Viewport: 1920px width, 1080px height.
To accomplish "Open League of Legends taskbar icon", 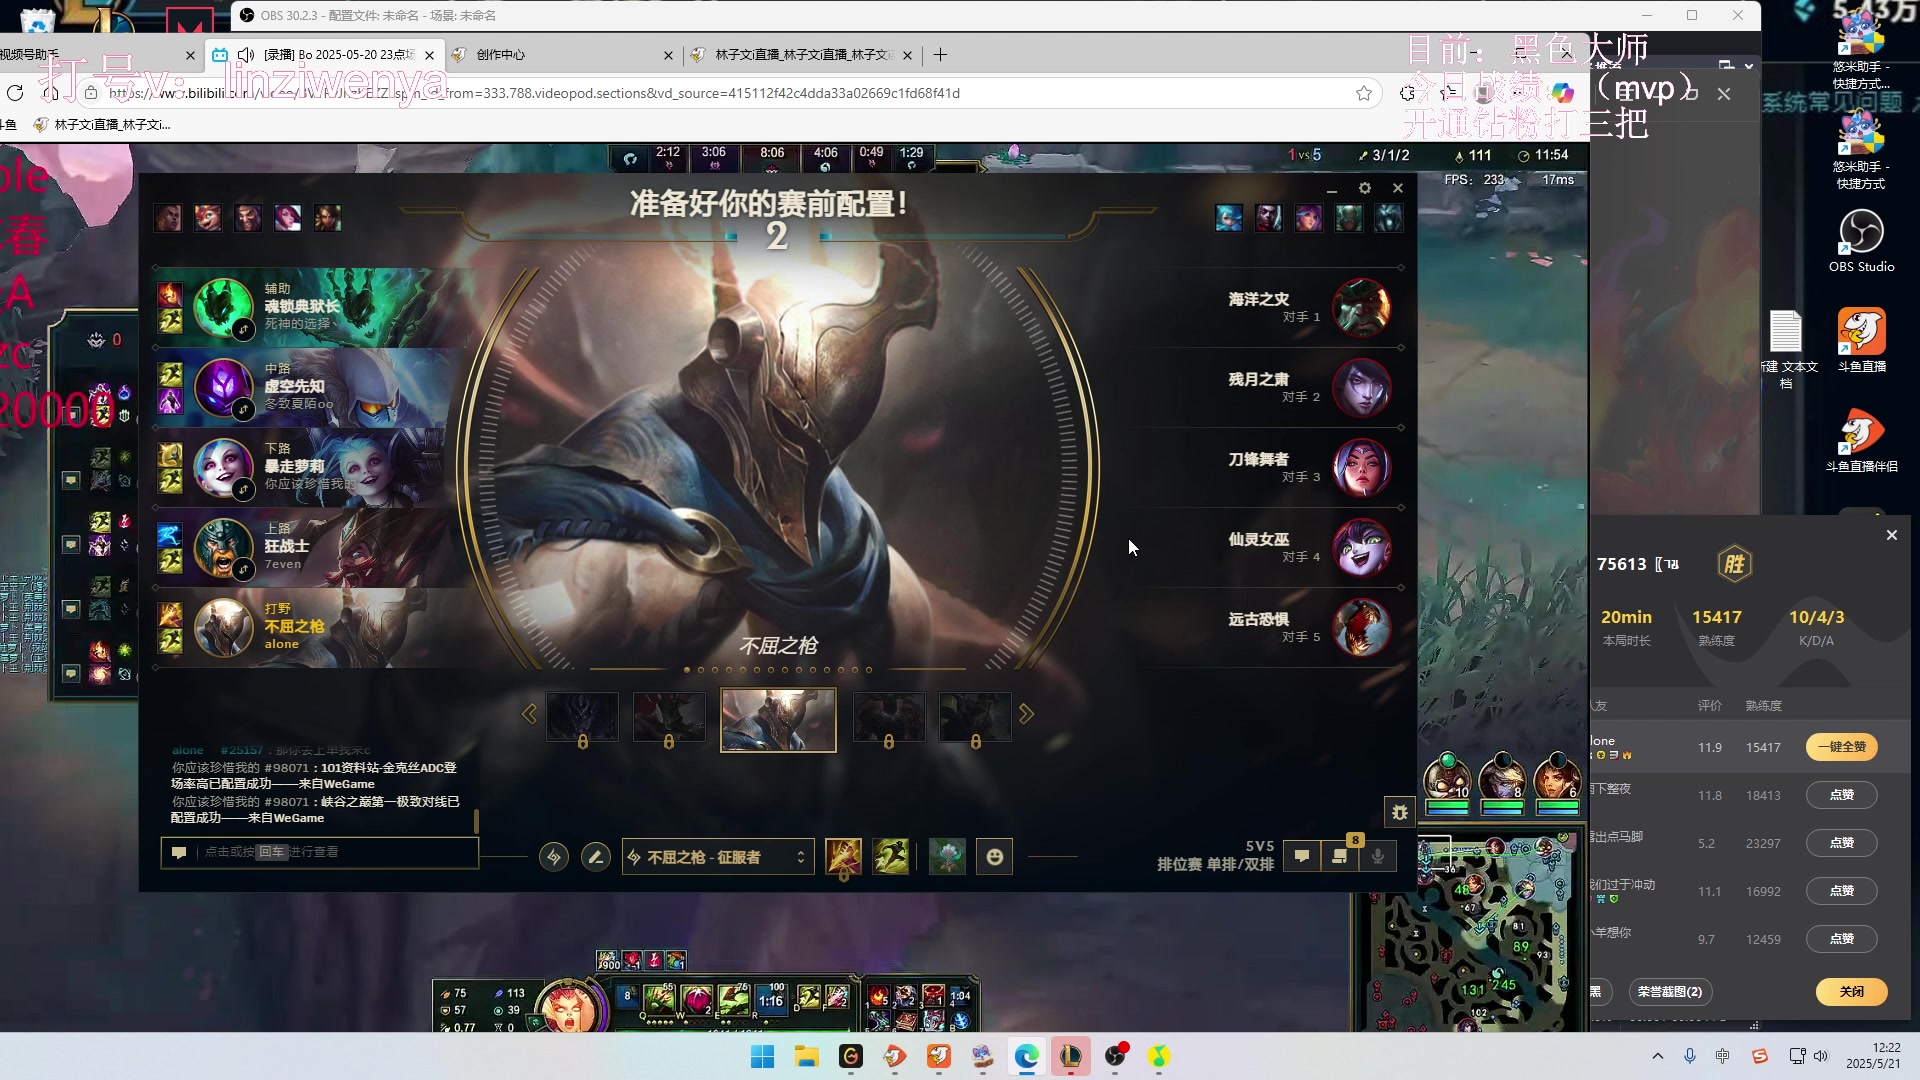I will coord(1070,1056).
